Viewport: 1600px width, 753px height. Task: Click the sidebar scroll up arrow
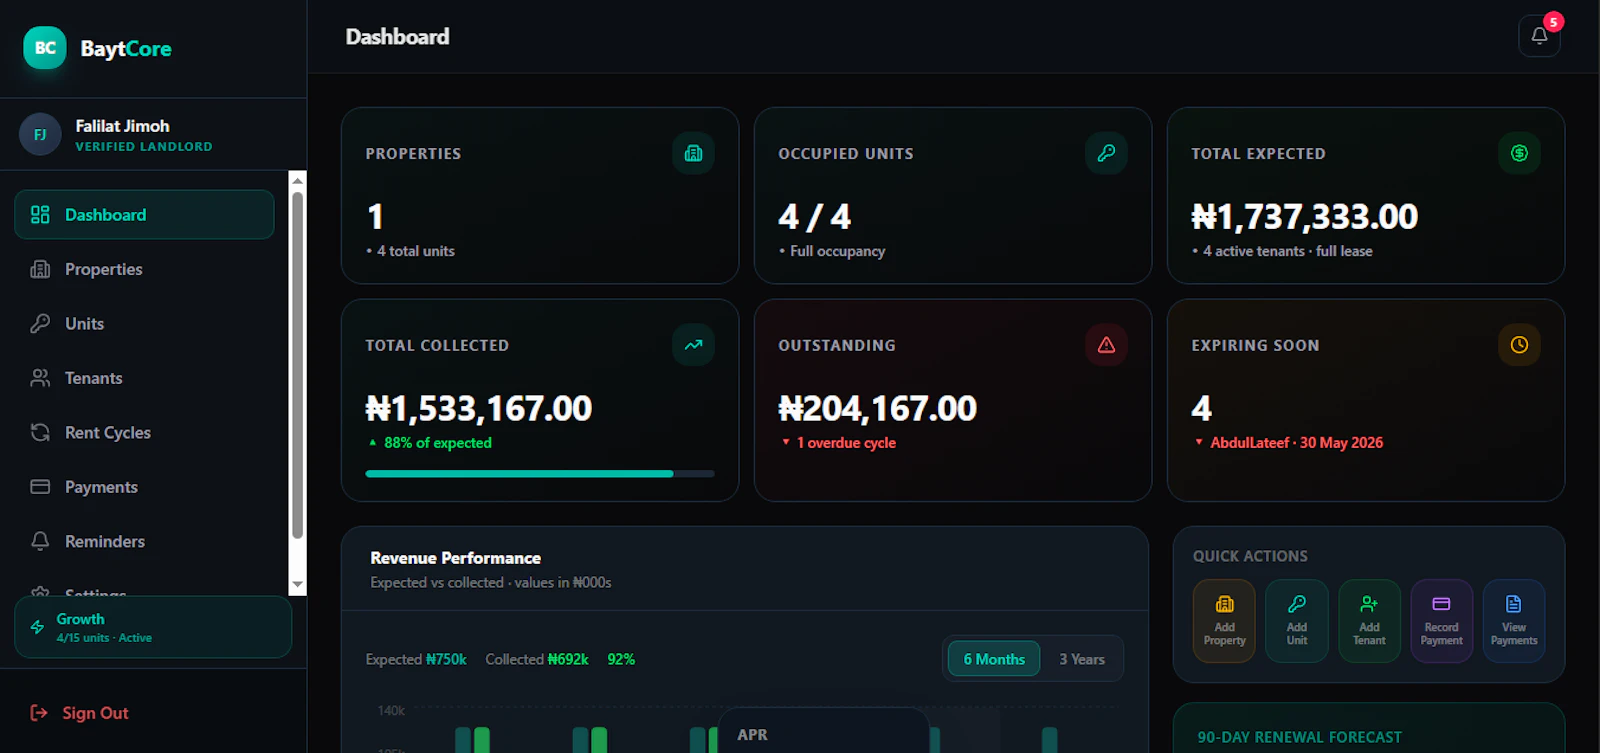pyautogui.click(x=297, y=180)
